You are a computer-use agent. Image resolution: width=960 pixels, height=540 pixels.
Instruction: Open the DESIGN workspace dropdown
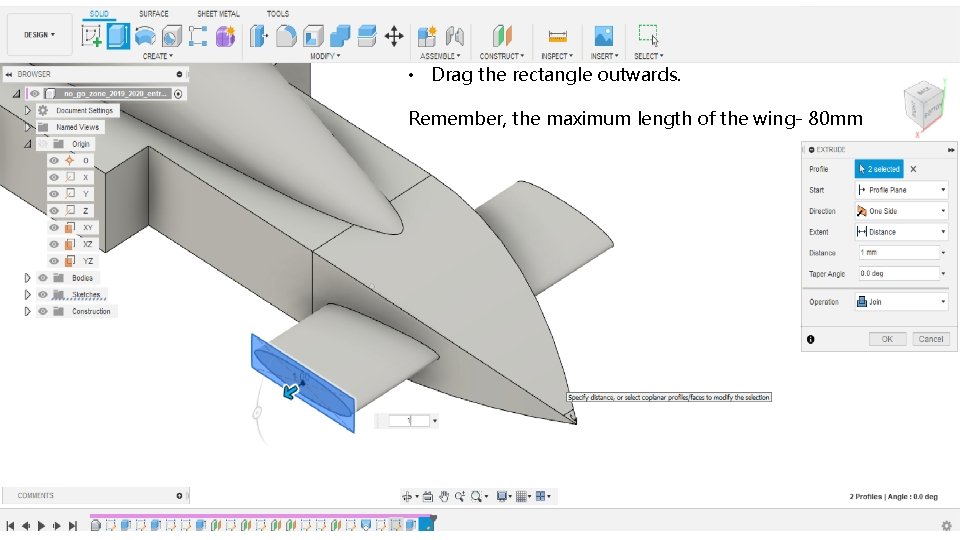(40, 35)
